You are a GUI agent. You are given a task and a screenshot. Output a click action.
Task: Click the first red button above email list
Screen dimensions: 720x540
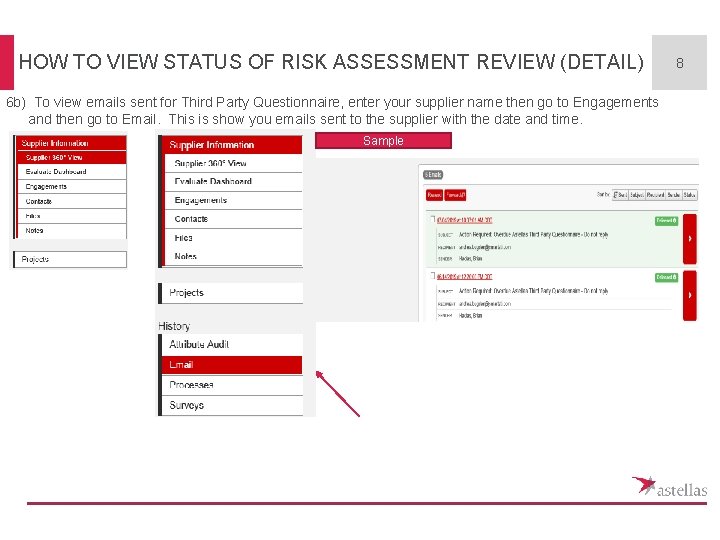click(434, 195)
